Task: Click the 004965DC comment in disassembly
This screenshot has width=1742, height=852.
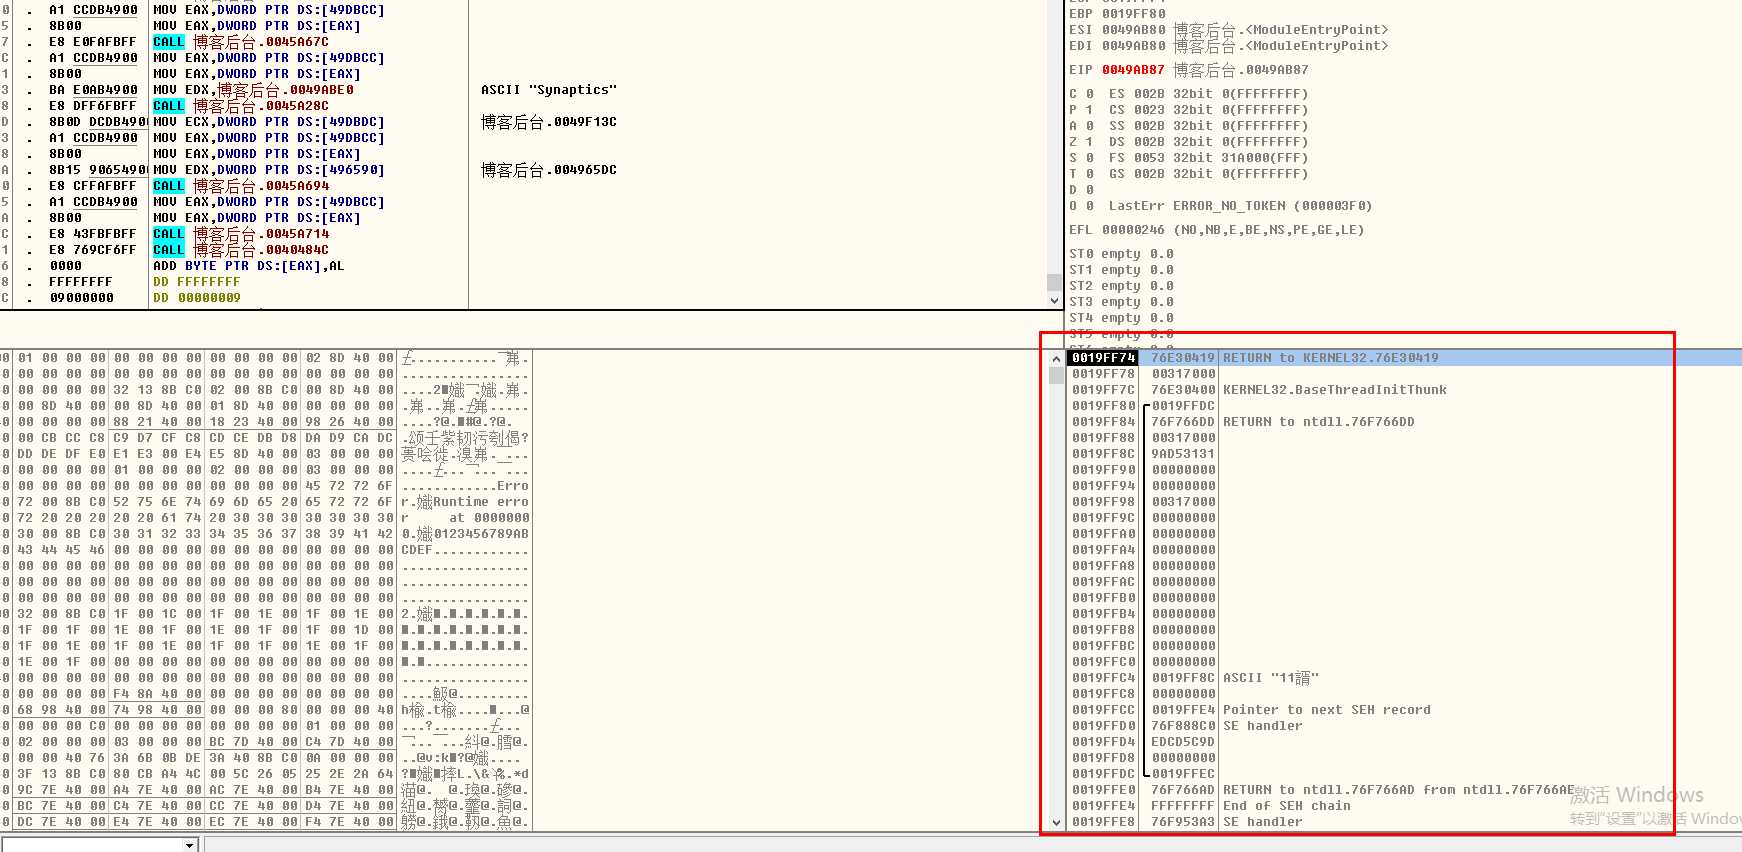Action: click(x=549, y=170)
